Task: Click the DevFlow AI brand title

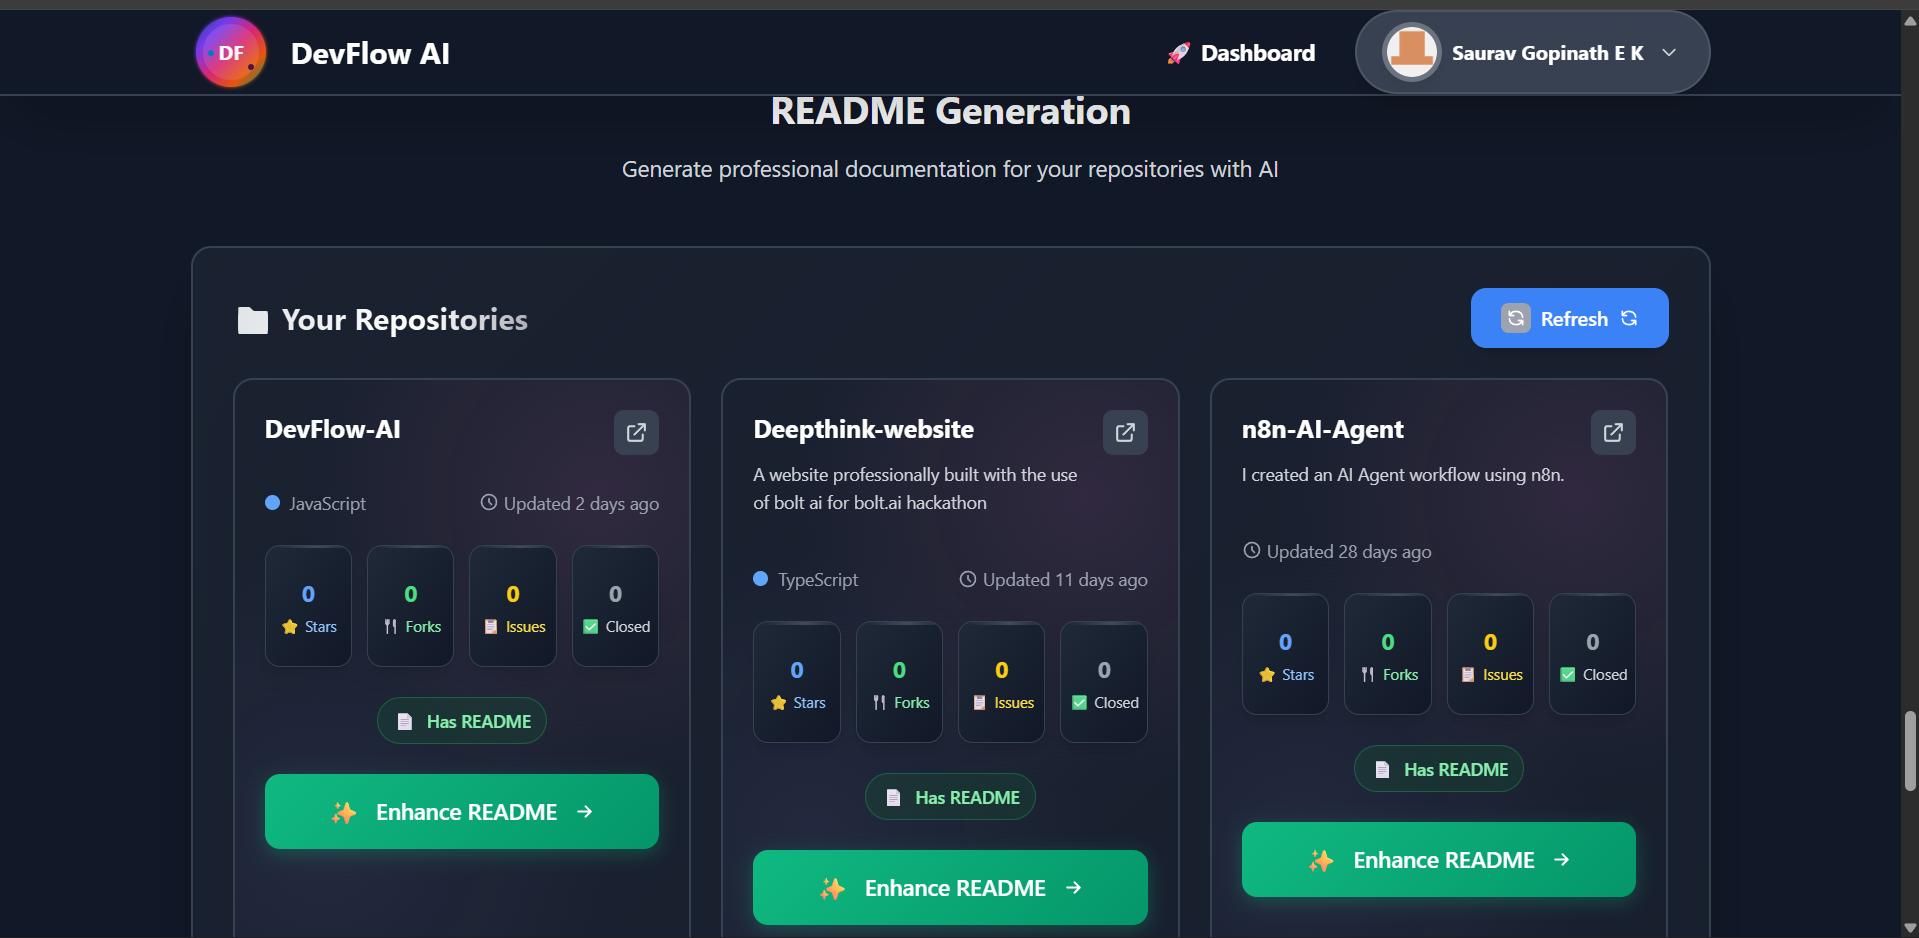Action: click(x=370, y=54)
